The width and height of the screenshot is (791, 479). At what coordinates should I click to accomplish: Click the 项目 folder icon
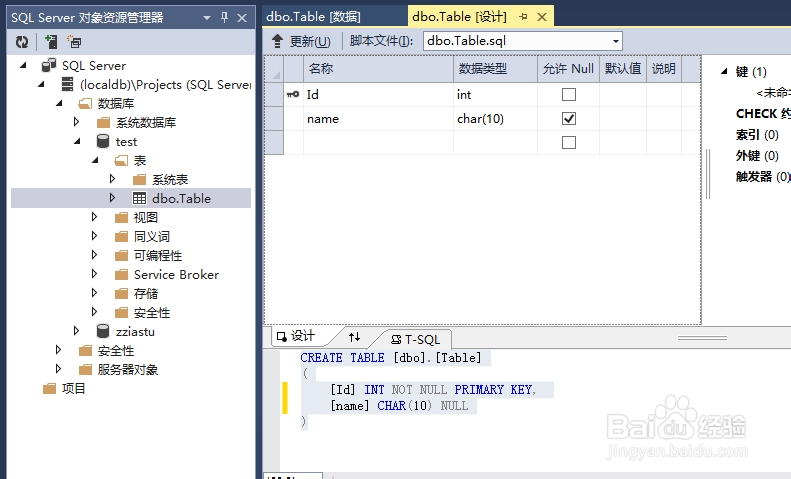[49, 389]
